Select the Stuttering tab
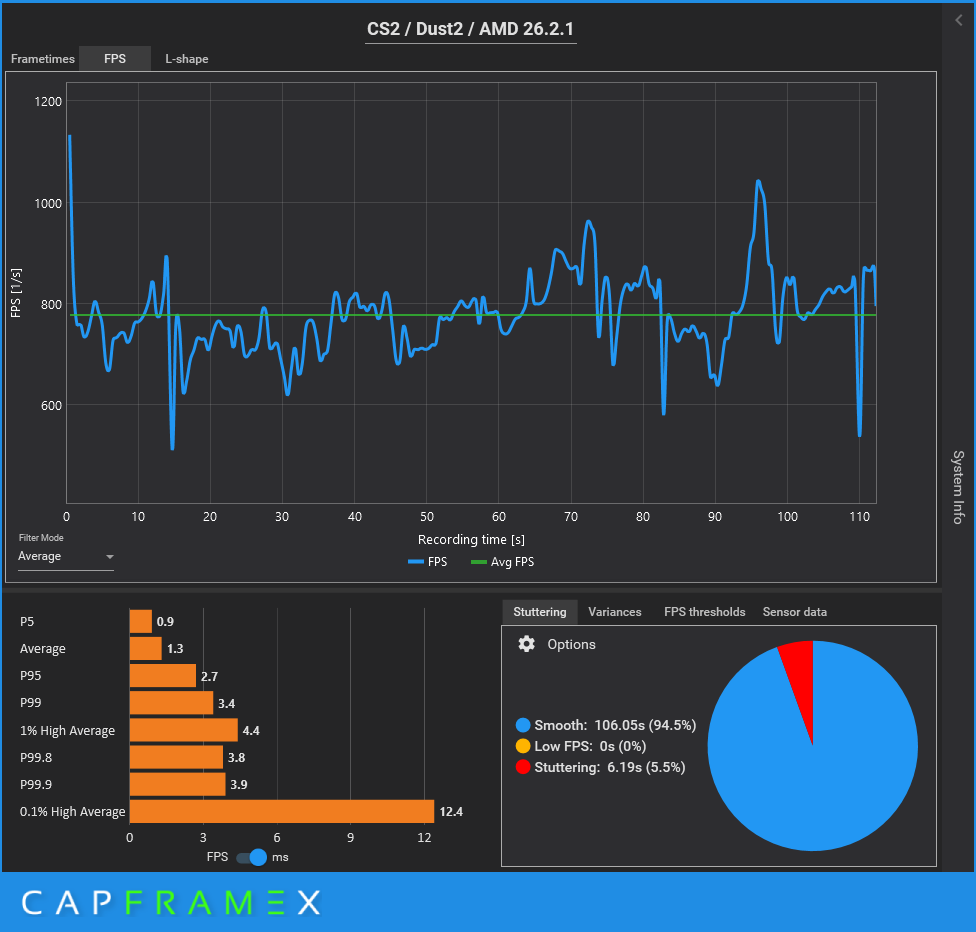 [x=539, y=612]
